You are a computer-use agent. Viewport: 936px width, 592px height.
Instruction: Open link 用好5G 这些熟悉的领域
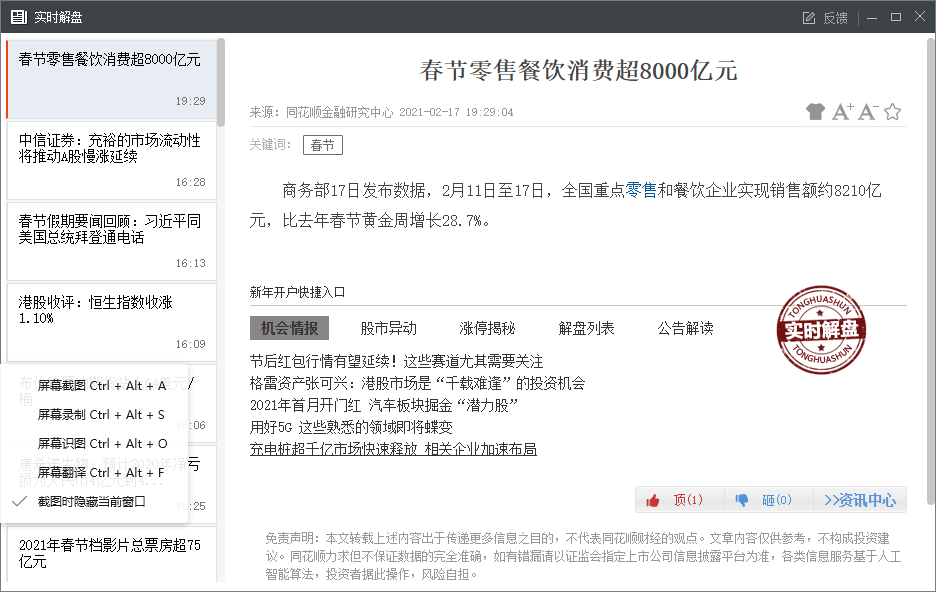[x=351, y=427]
